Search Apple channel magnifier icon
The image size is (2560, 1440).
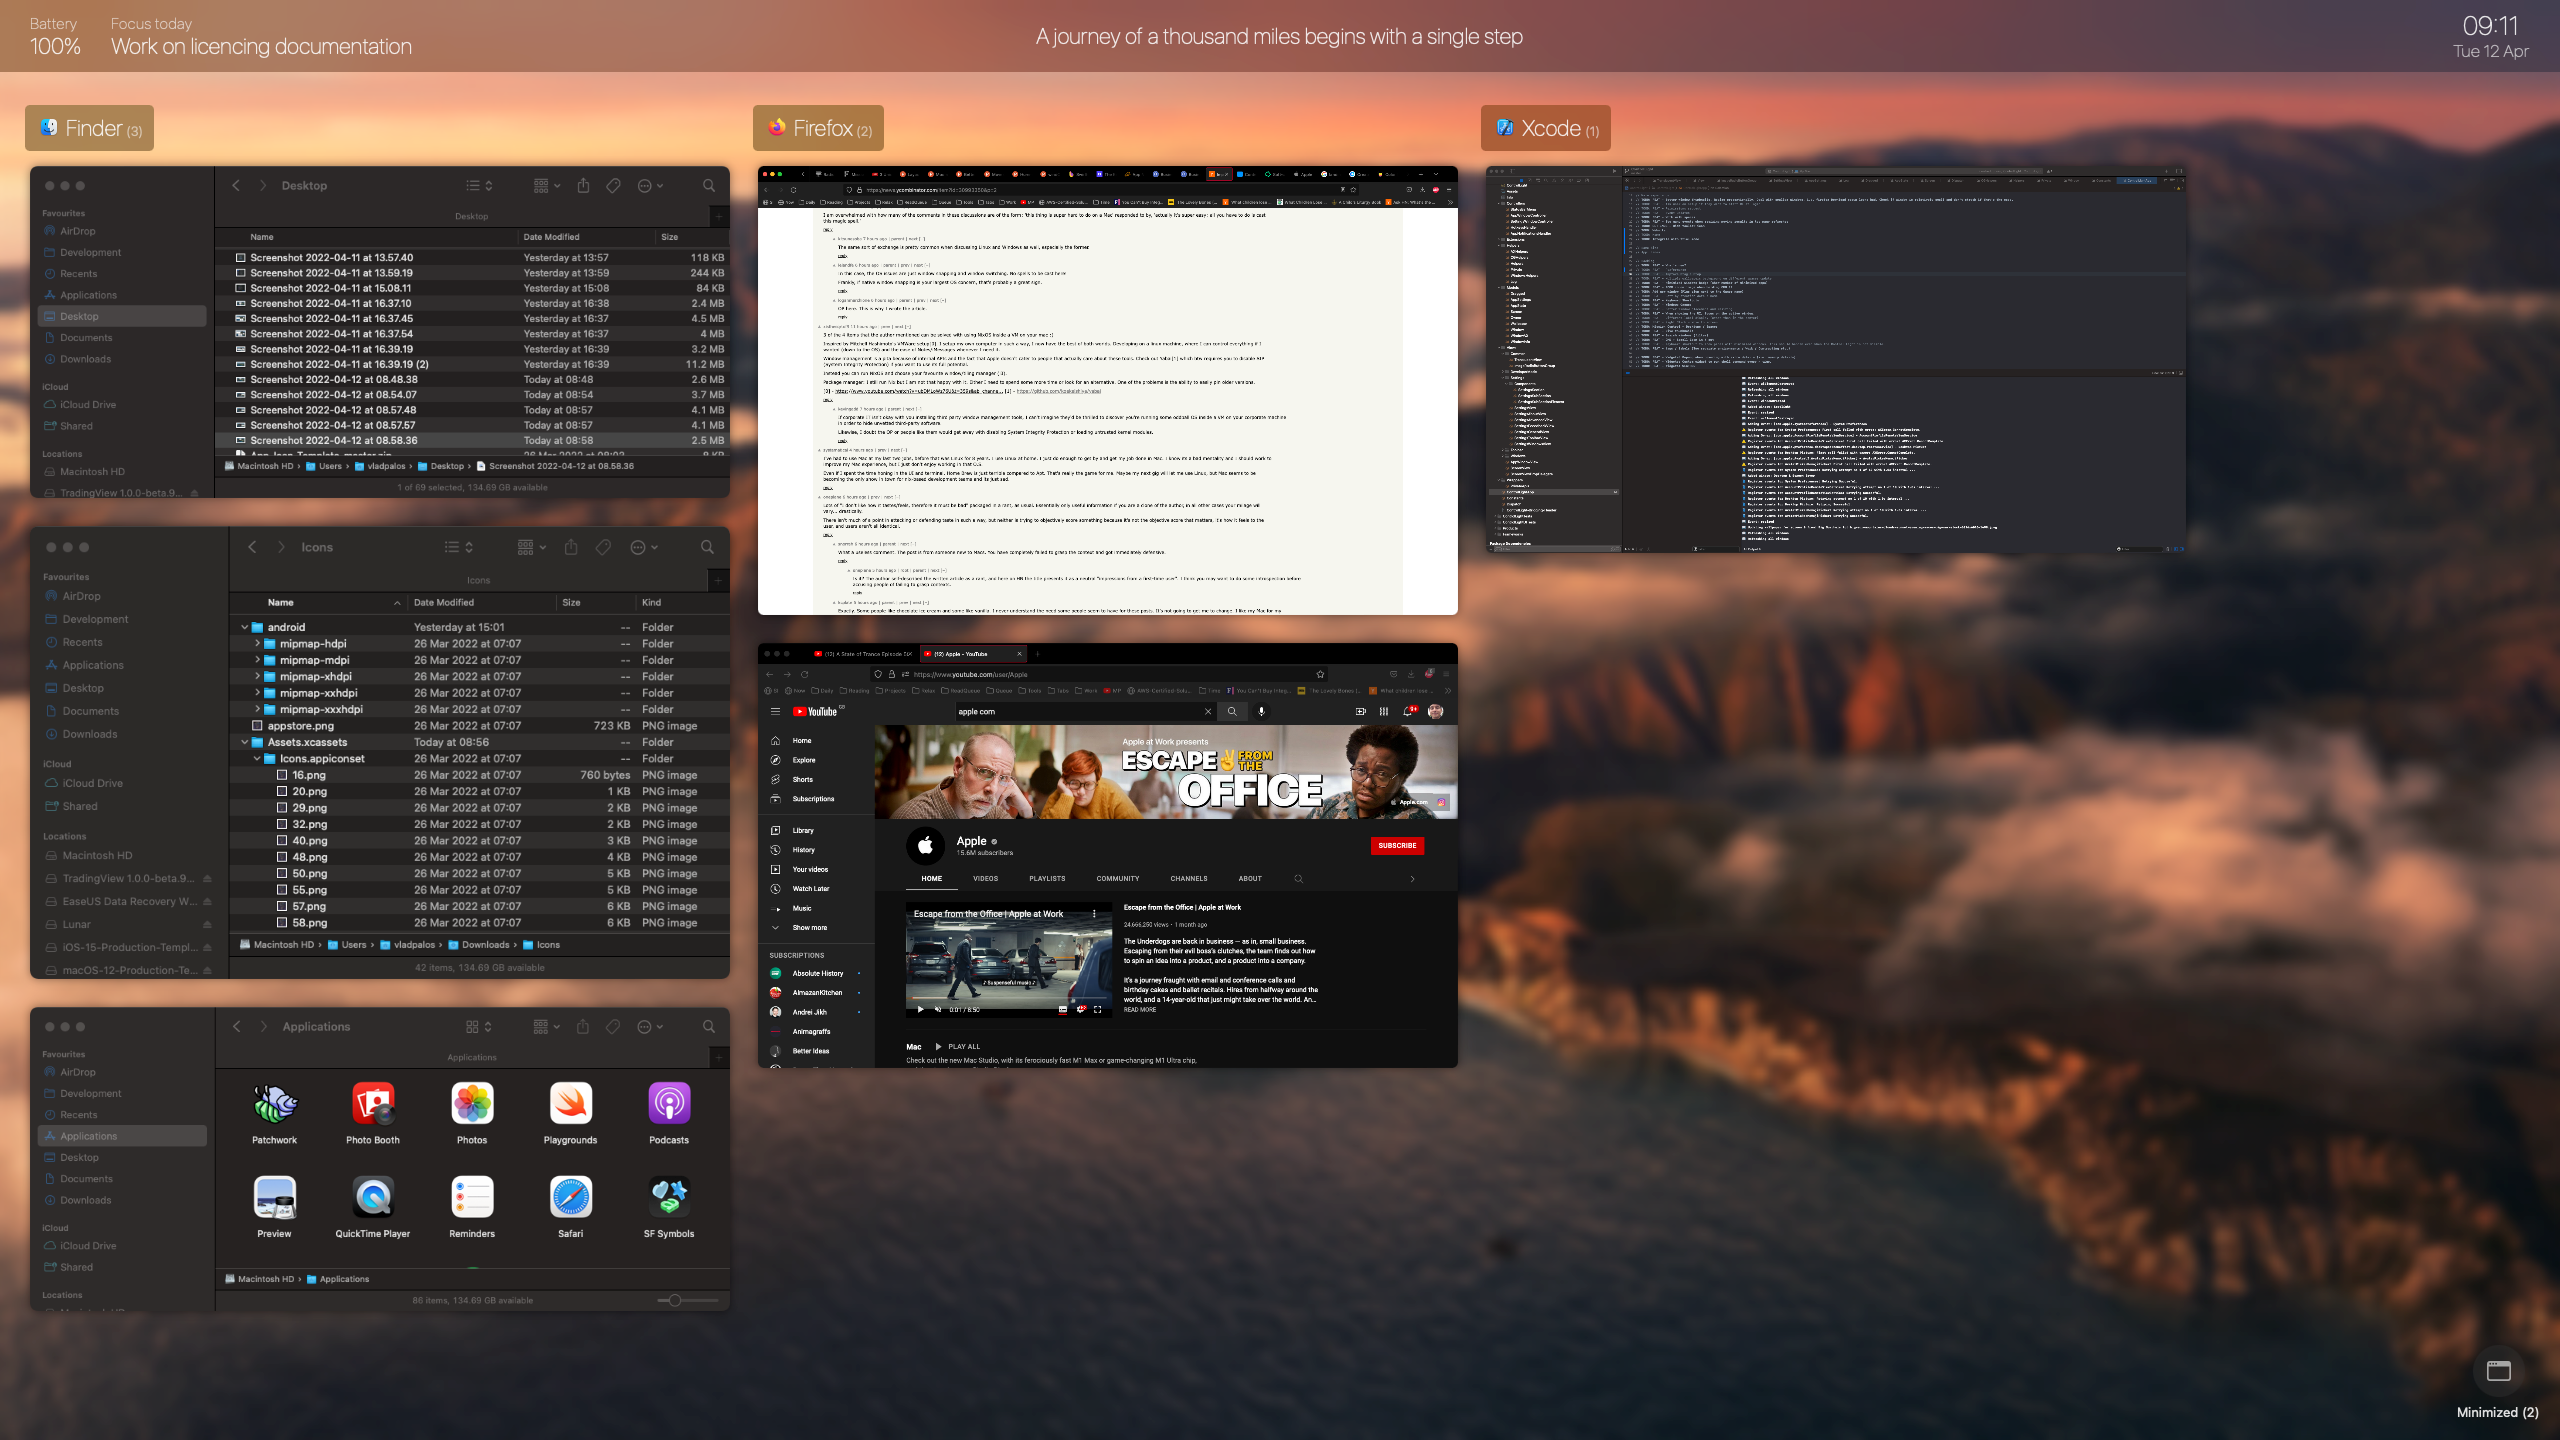tap(1299, 879)
